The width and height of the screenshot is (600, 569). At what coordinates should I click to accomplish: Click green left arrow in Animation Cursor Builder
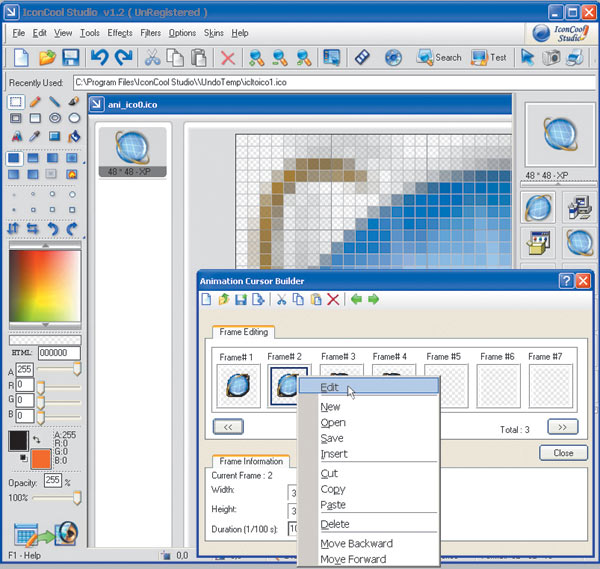[356, 299]
